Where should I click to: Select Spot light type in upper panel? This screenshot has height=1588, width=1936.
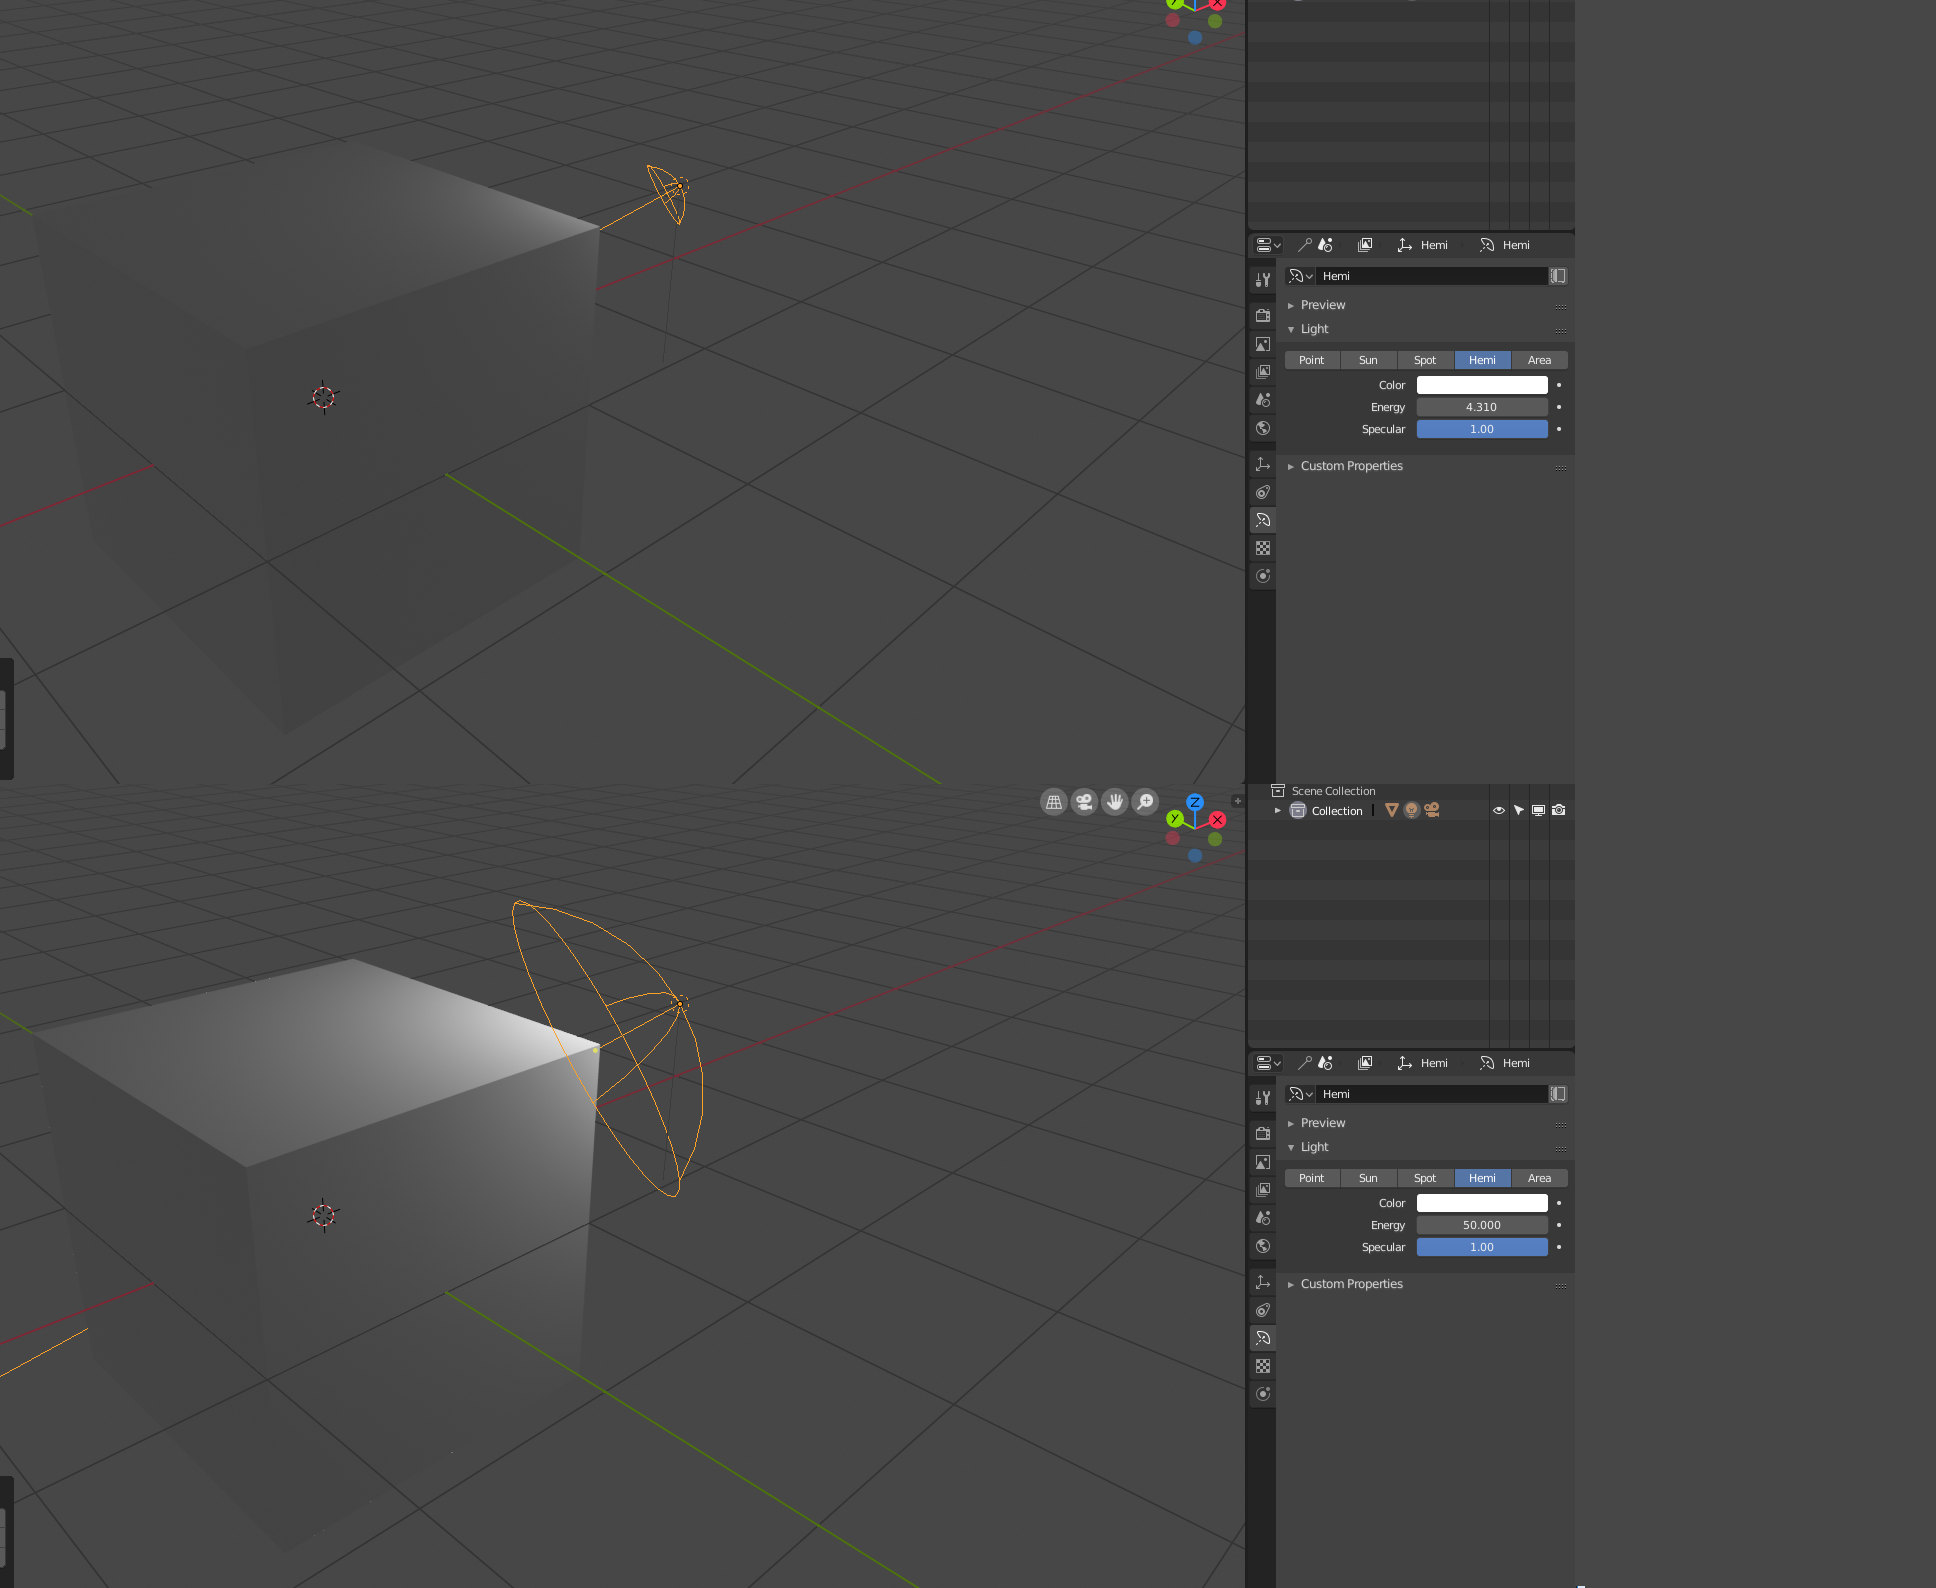click(x=1426, y=360)
